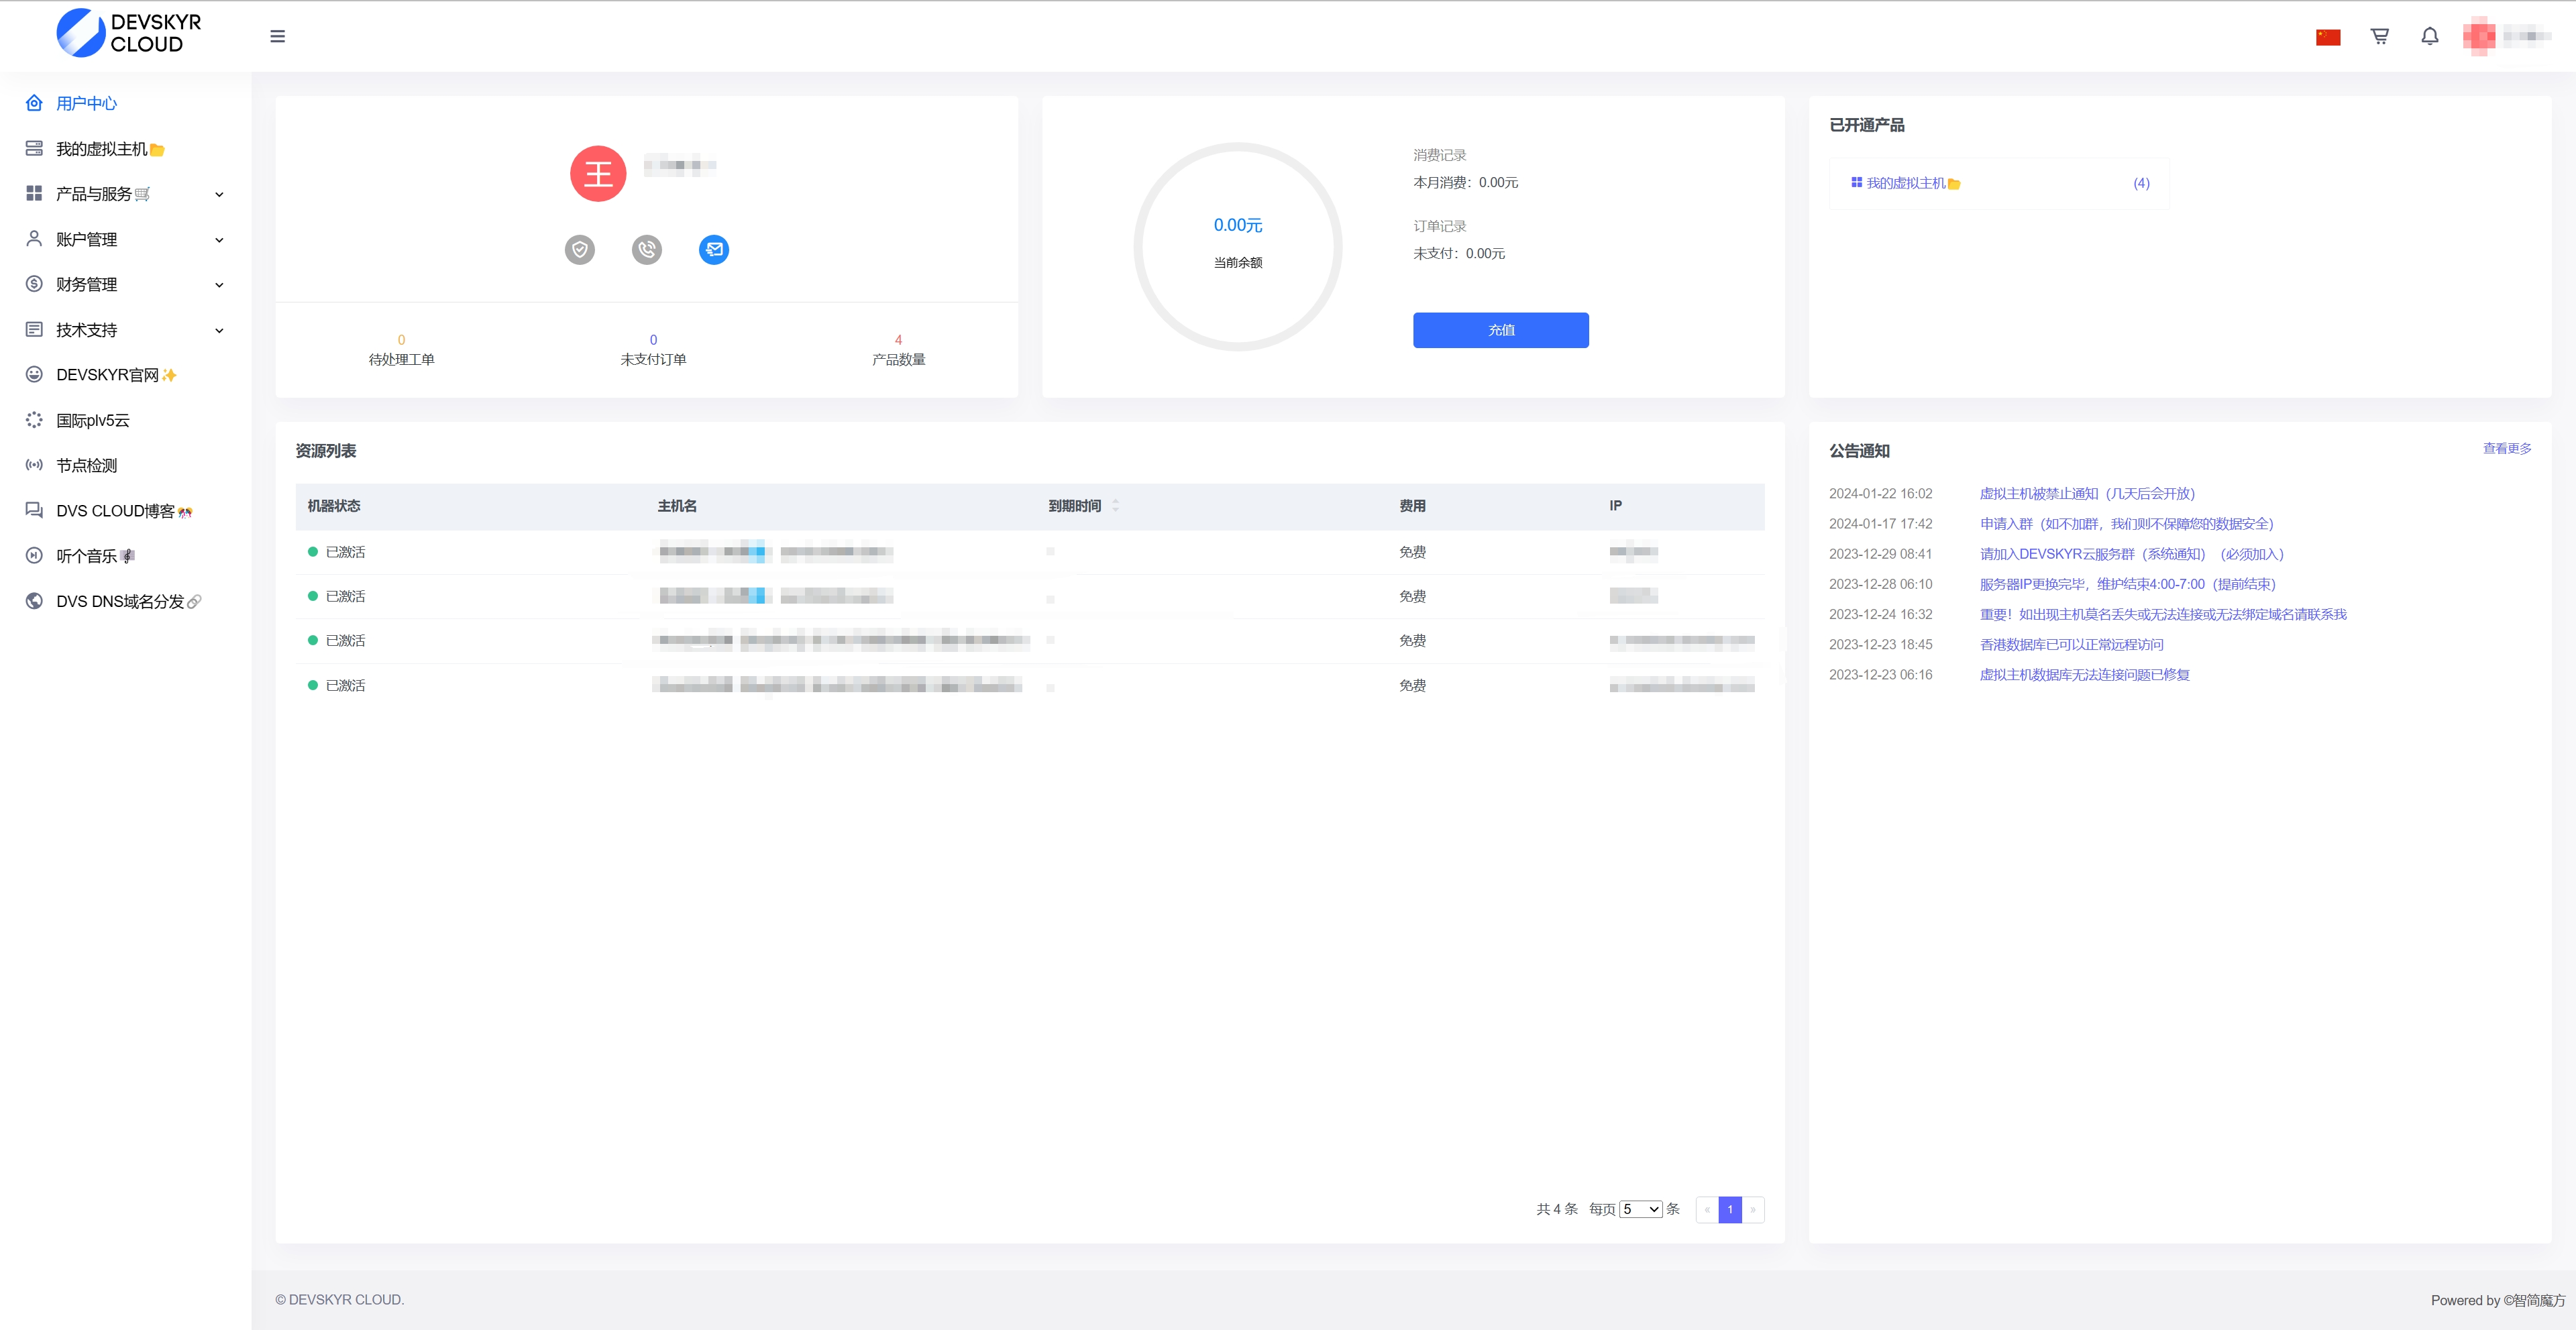Go to 节点检测 in the sidebar
Screen dimensions: 2576x1330
click(86, 465)
